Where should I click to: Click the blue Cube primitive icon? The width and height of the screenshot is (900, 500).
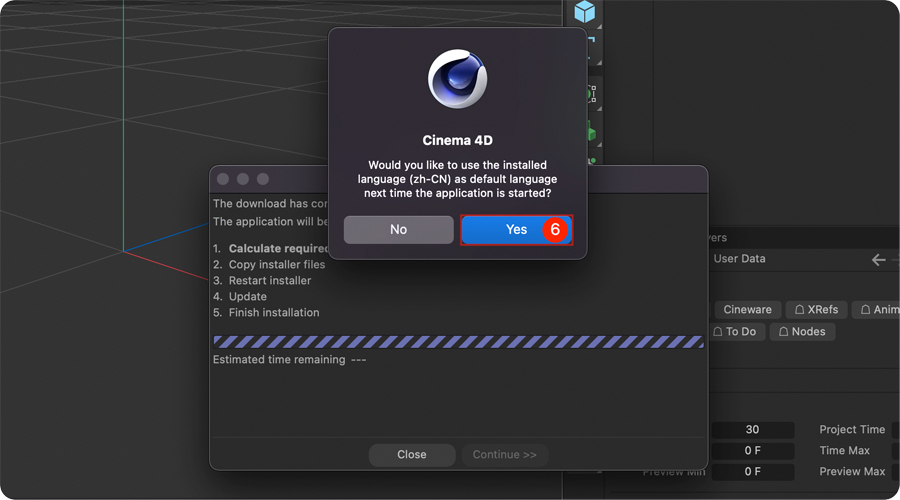pyautogui.click(x=584, y=11)
